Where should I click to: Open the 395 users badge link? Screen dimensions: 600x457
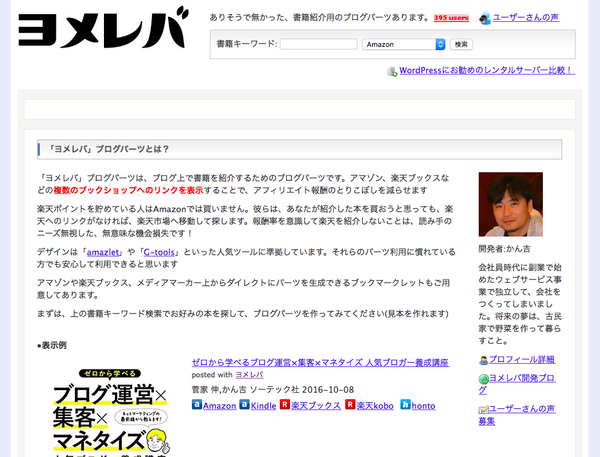tap(451, 18)
